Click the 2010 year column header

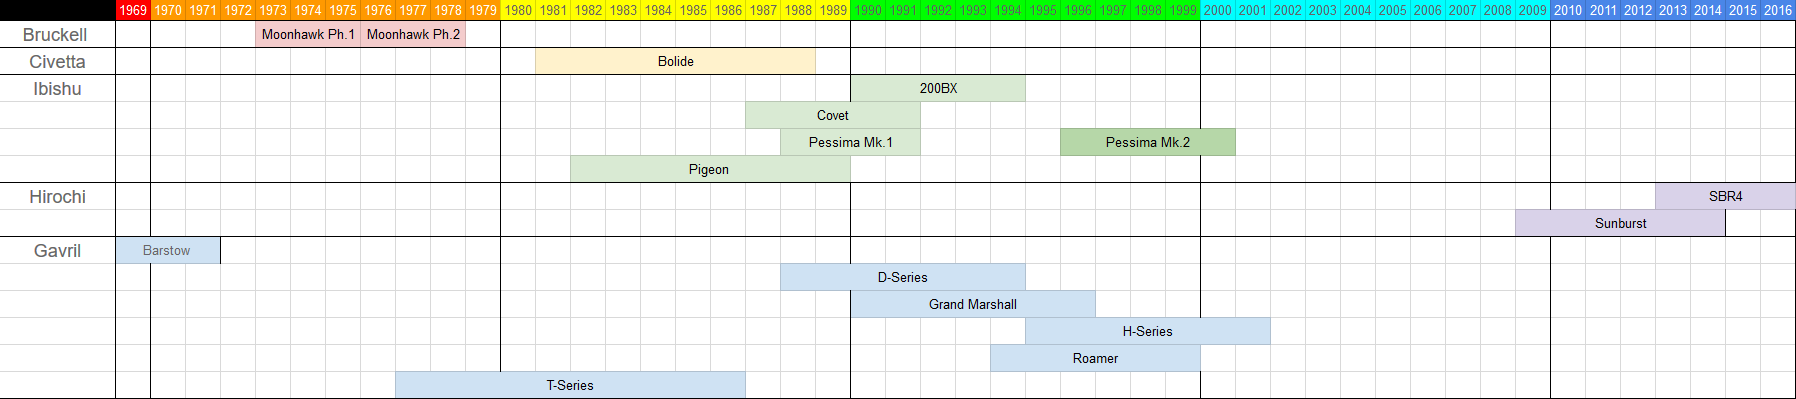pyautogui.click(x=1568, y=10)
